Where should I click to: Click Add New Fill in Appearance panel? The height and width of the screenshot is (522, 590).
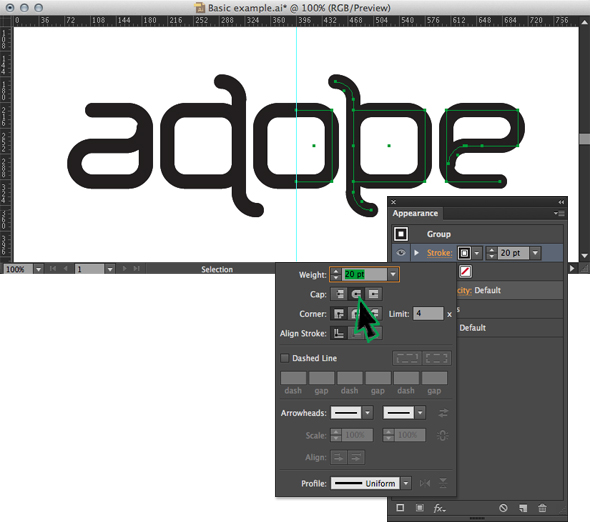tap(420, 508)
